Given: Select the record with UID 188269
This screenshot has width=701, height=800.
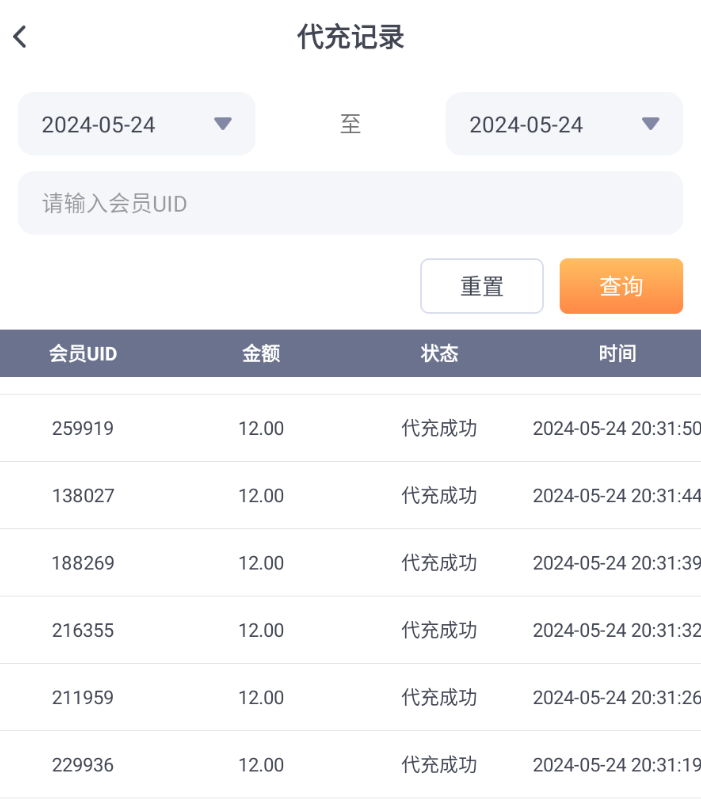Looking at the screenshot, I should click(x=83, y=563).
